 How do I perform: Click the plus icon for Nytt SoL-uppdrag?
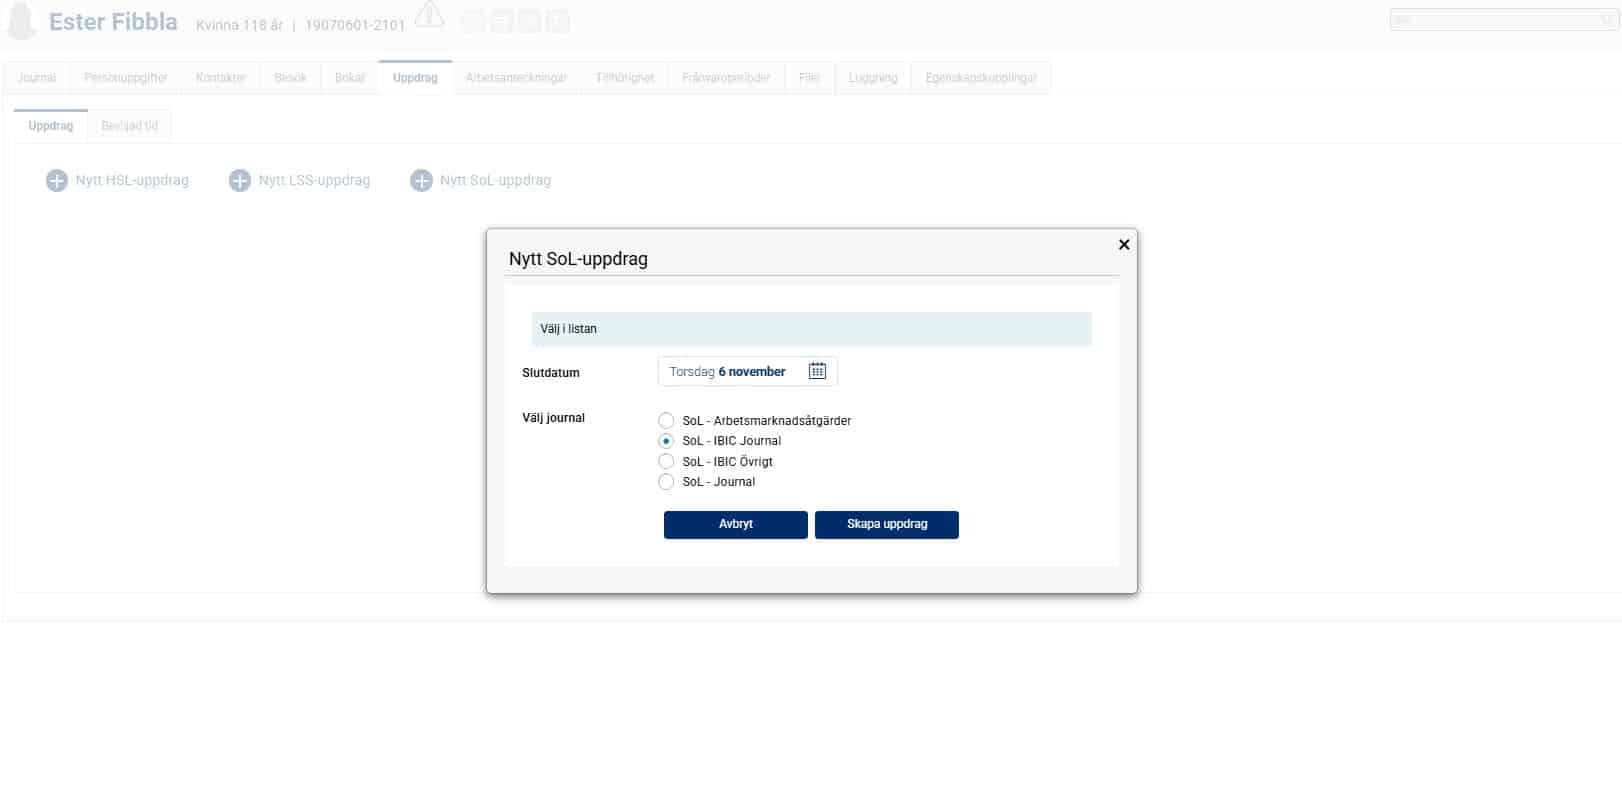click(421, 180)
